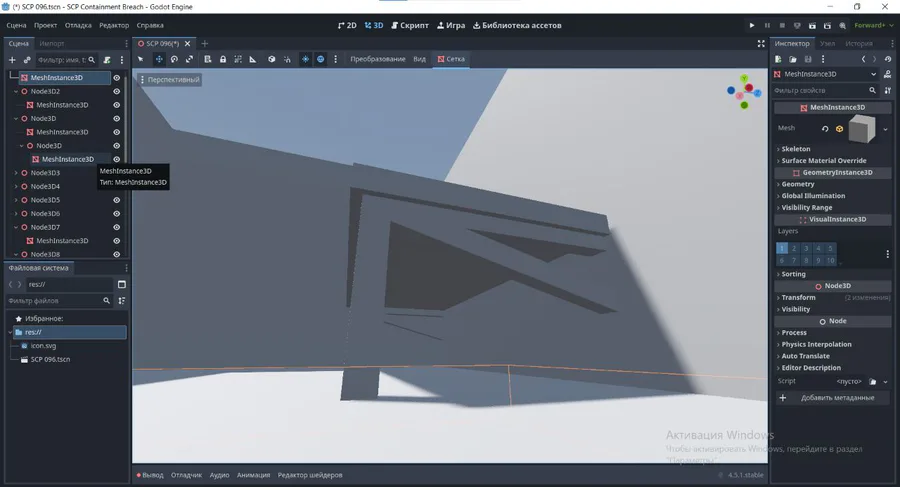Run the project with Play button
The width and height of the screenshot is (900, 487).
752,25
